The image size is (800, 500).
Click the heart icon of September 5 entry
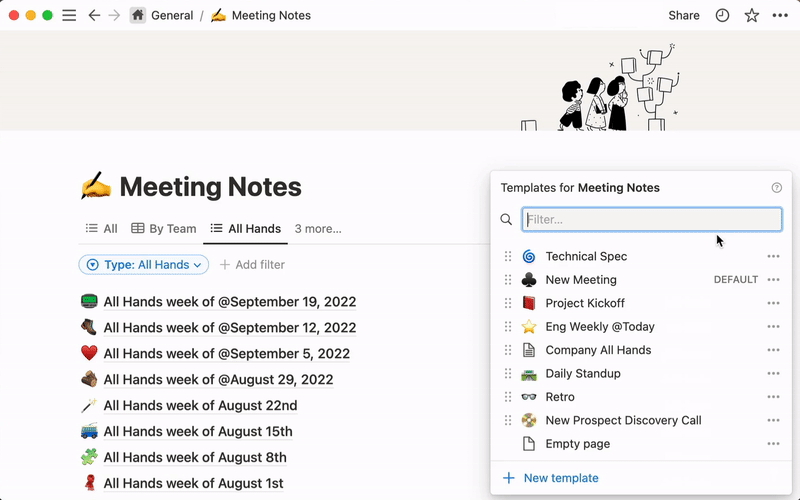click(89, 353)
